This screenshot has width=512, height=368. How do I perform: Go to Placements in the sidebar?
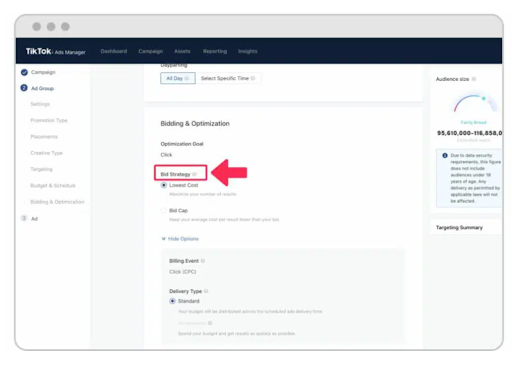pyautogui.click(x=44, y=137)
